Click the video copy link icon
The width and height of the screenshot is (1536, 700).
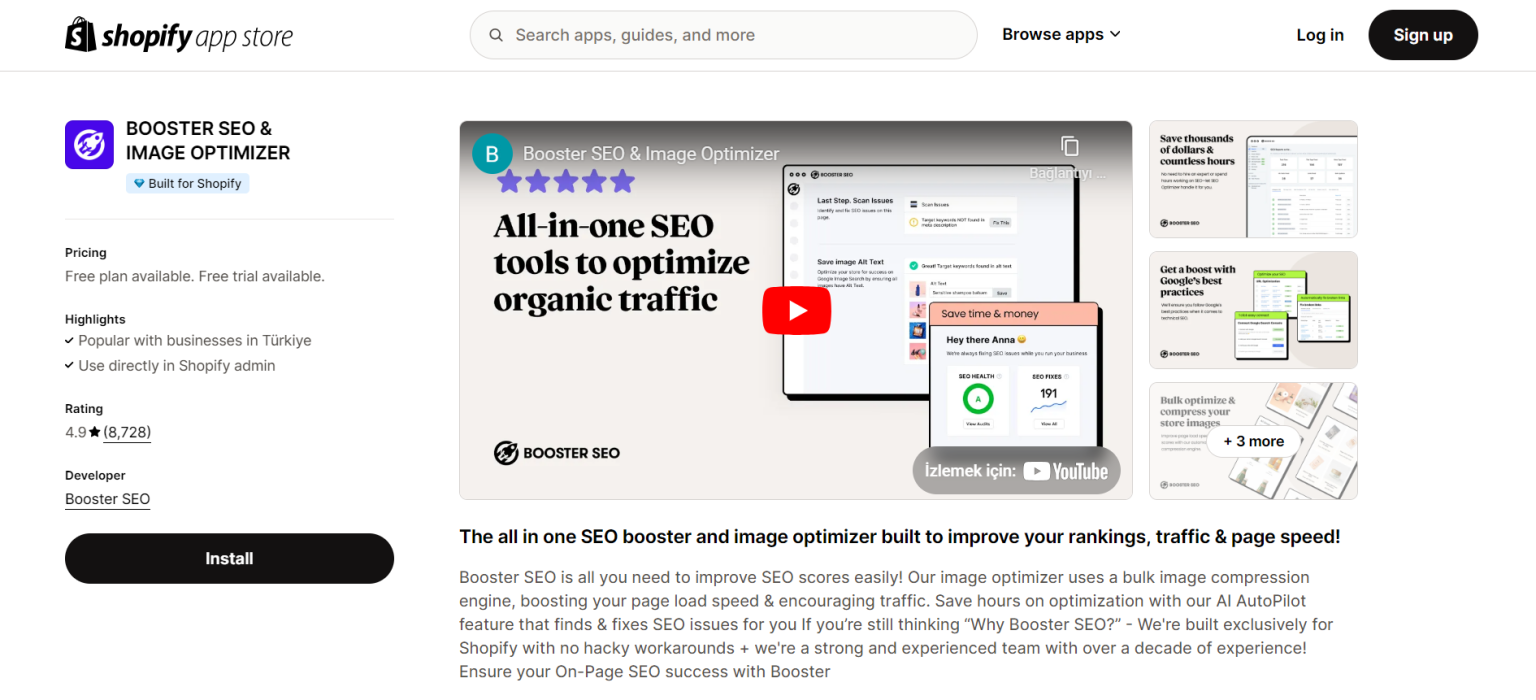1069,146
